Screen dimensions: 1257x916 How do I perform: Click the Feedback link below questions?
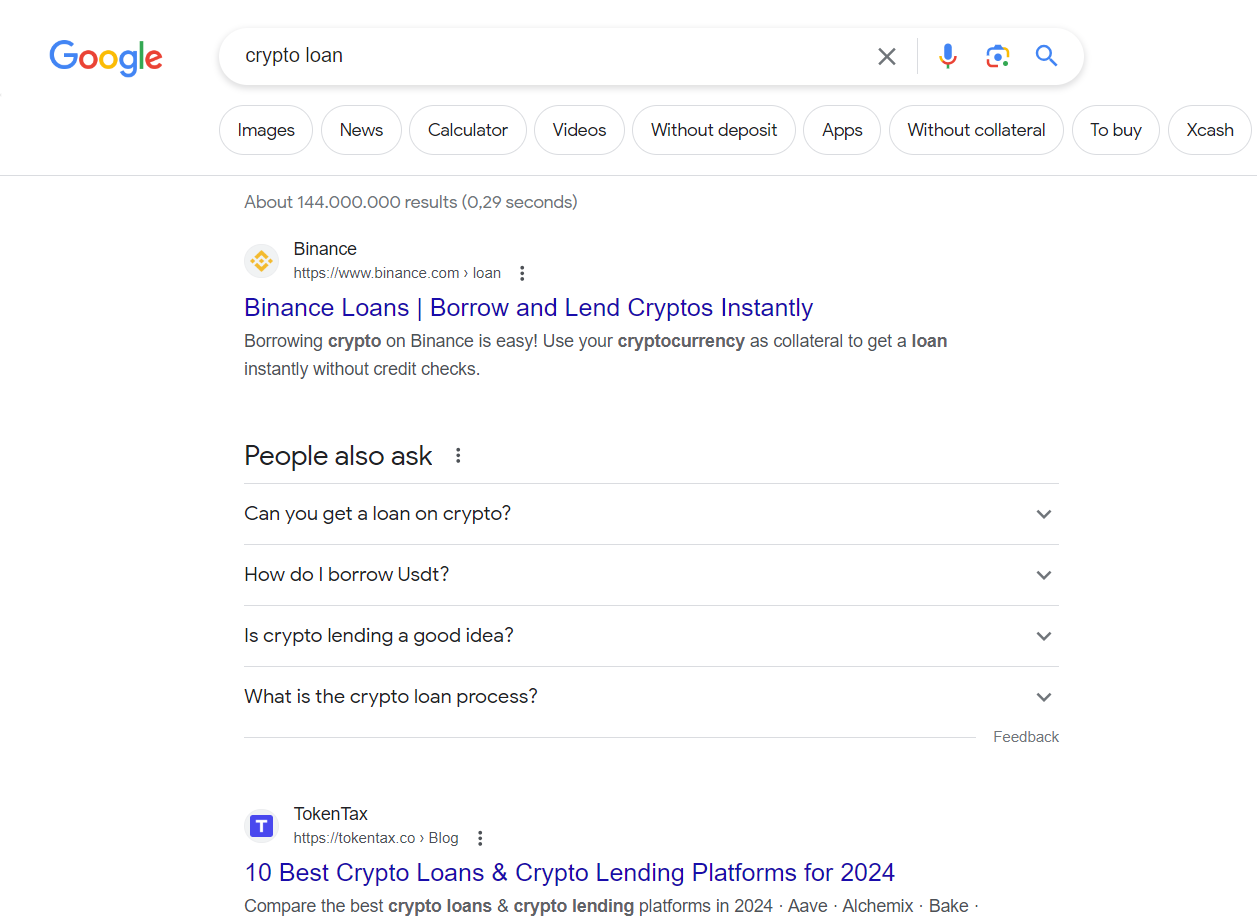[x=1026, y=737]
